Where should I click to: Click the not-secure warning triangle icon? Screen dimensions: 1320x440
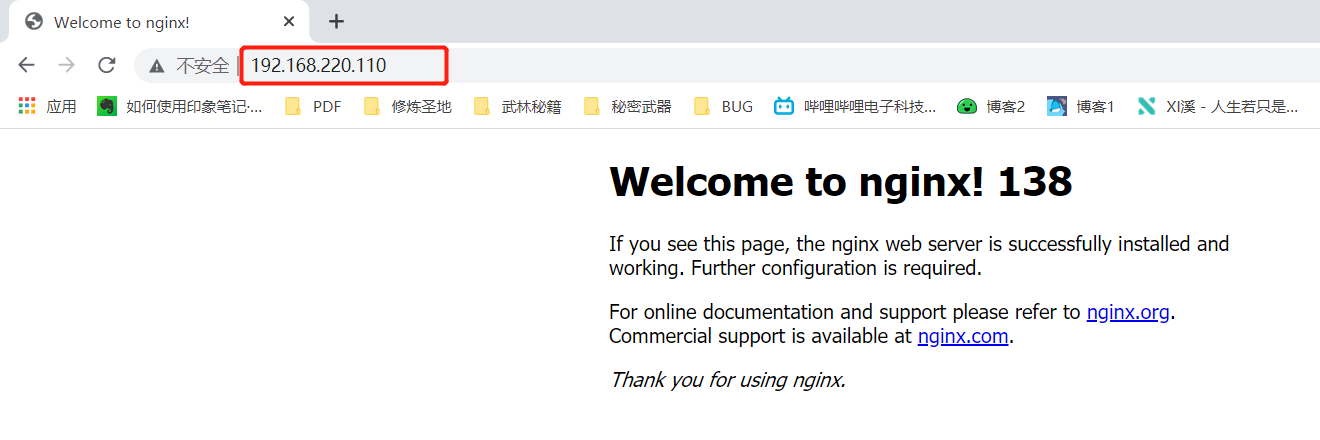coord(156,66)
